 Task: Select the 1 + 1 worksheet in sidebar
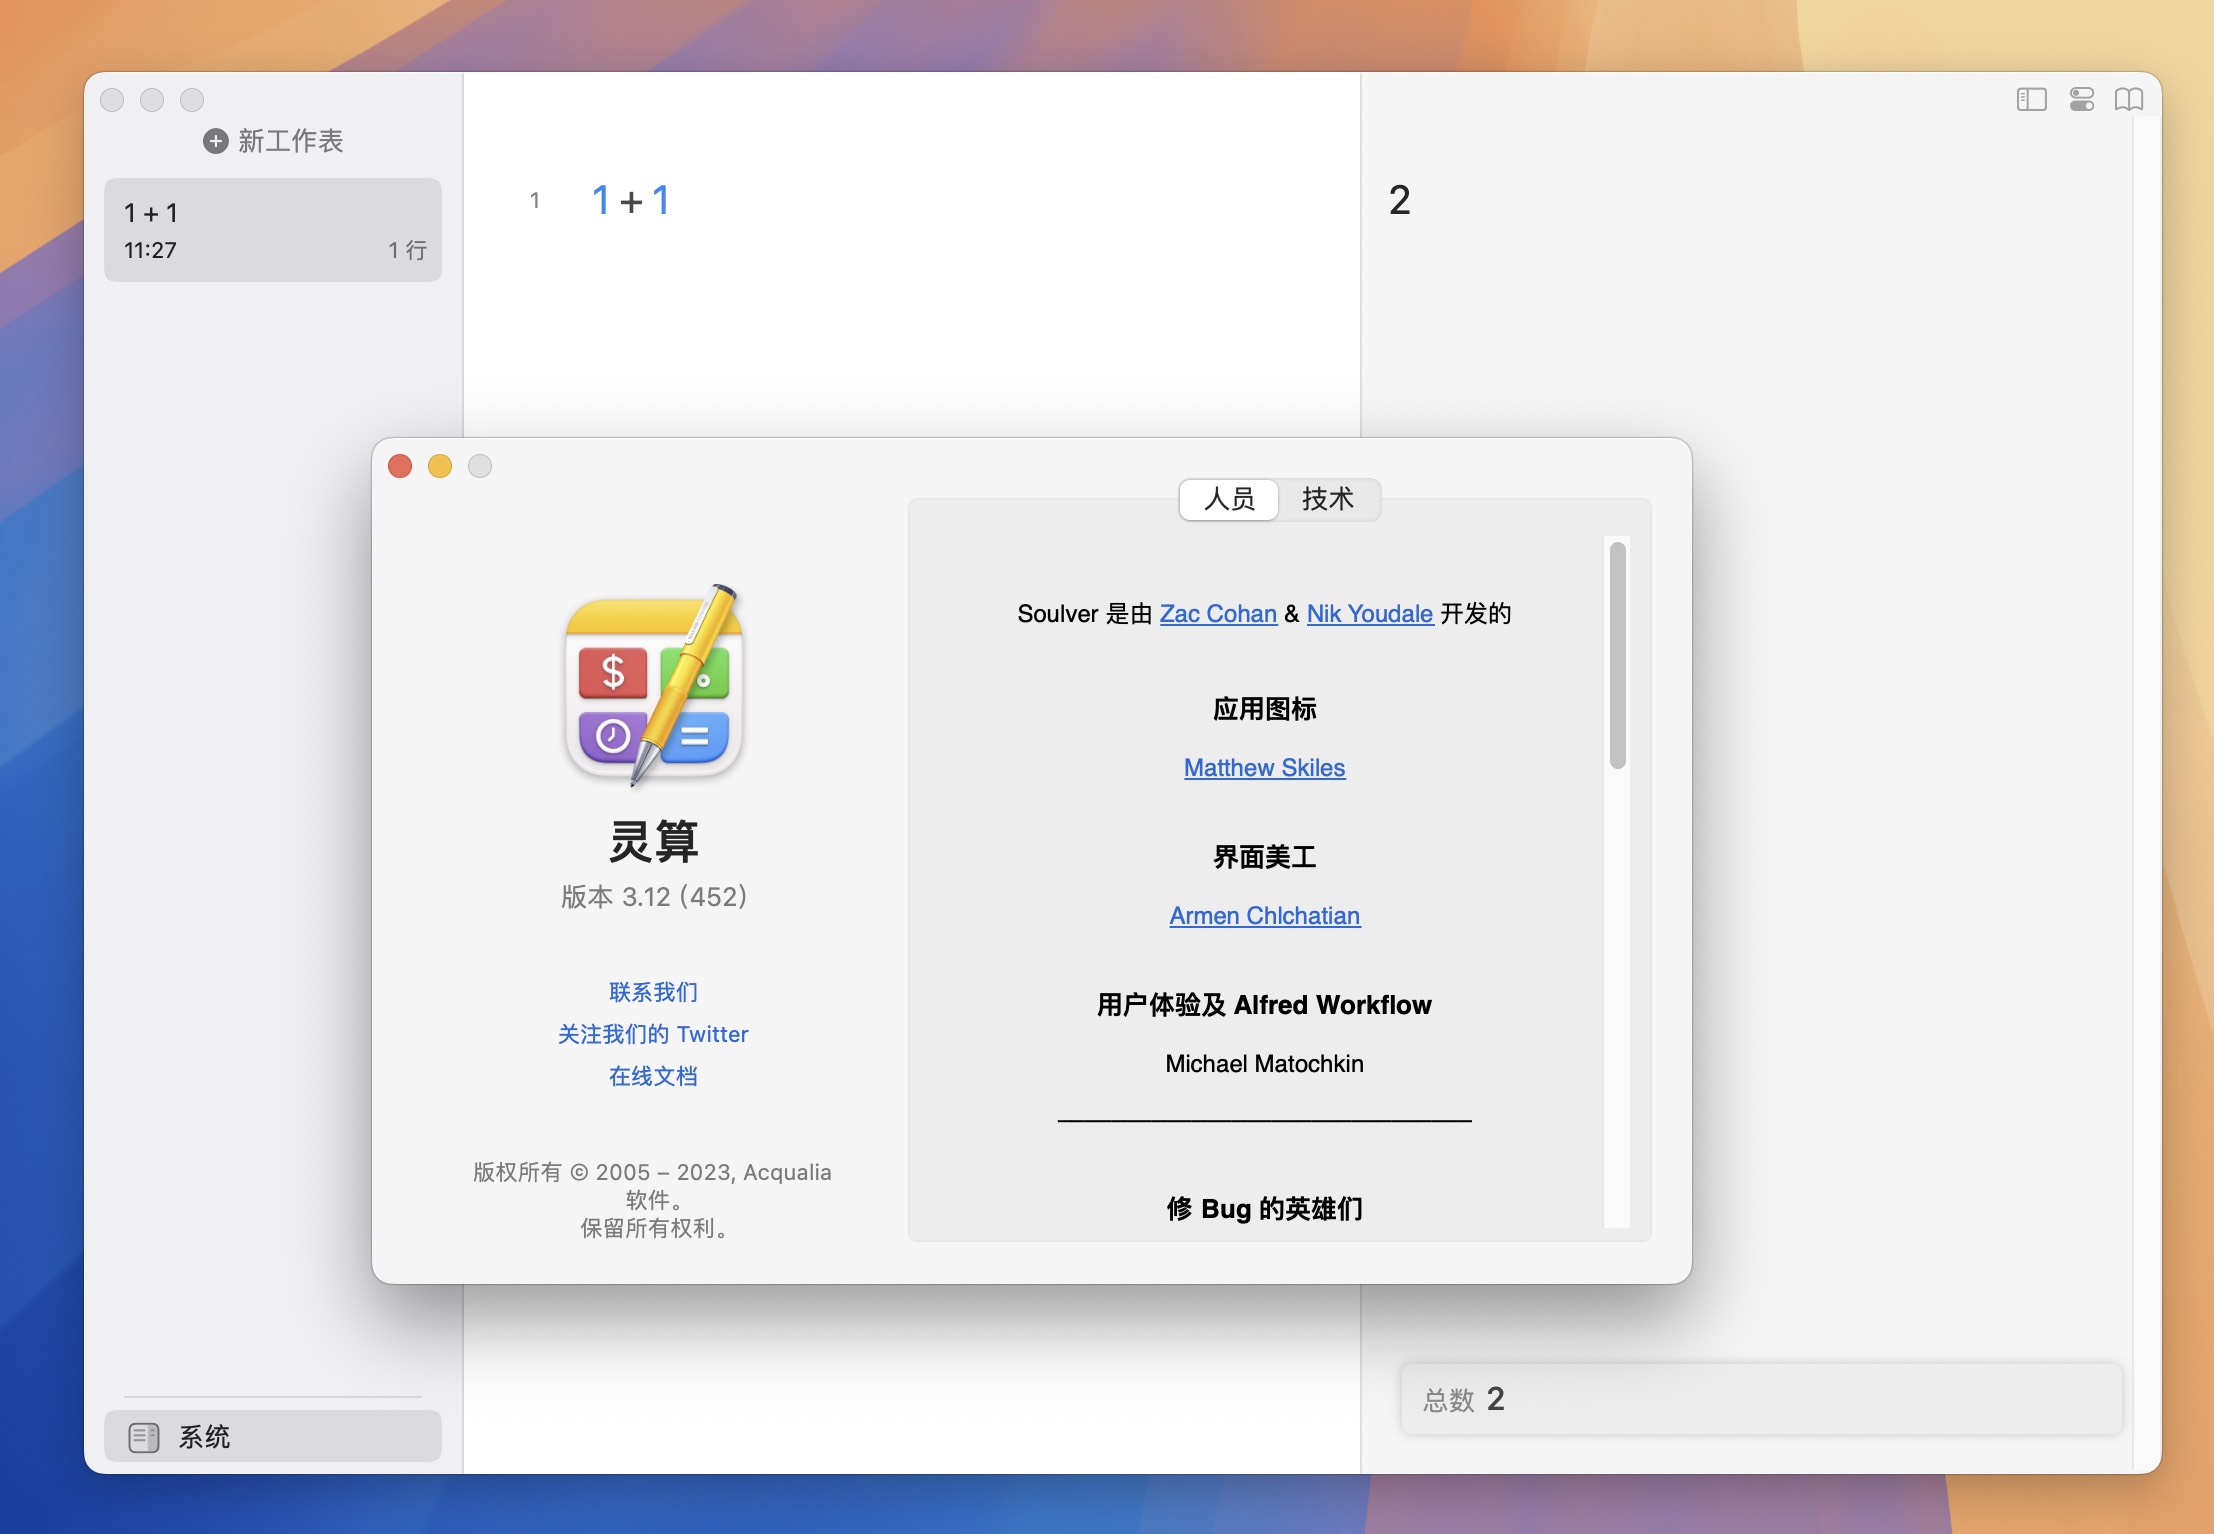(x=272, y=230)
